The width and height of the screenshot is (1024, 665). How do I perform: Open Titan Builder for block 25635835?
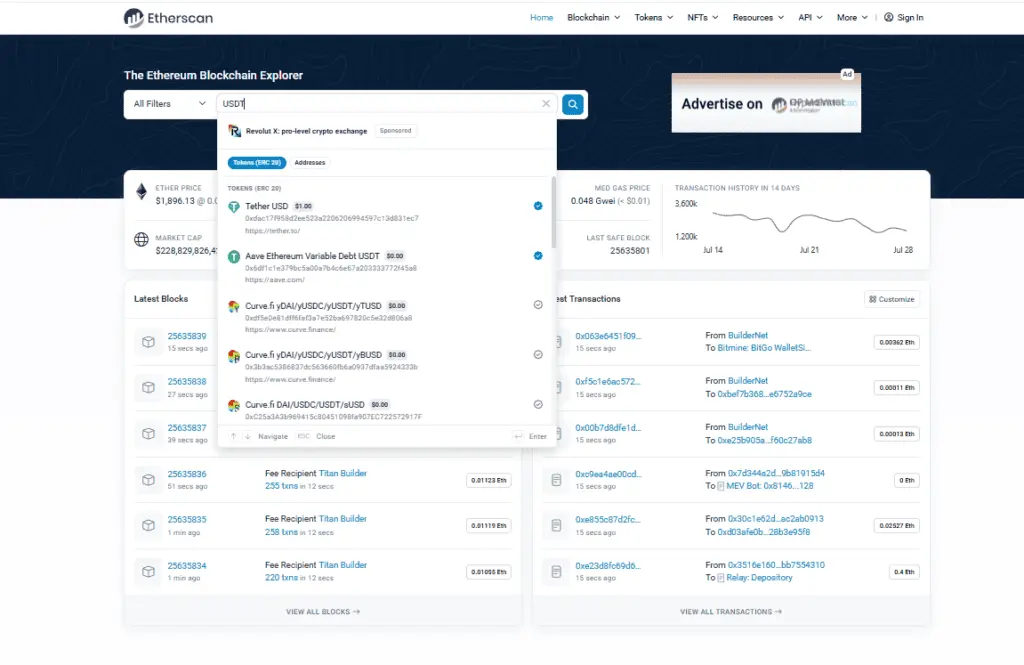343,519
